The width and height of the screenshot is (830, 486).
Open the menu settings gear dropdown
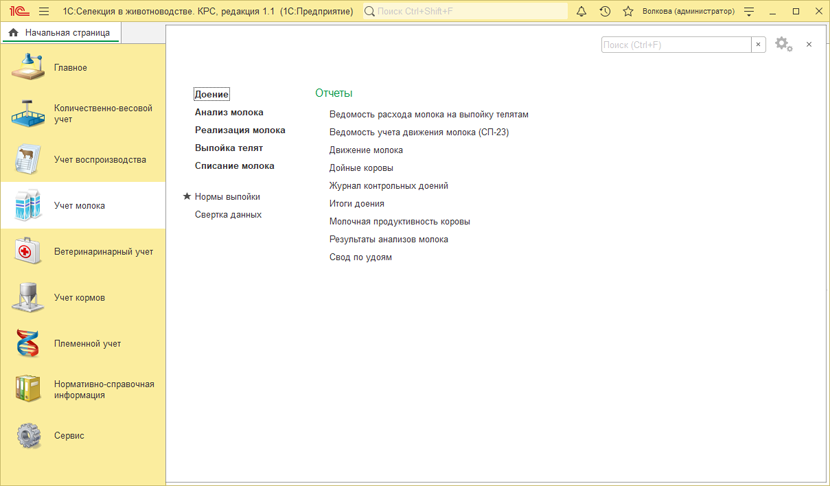click(x=784, y=45)
